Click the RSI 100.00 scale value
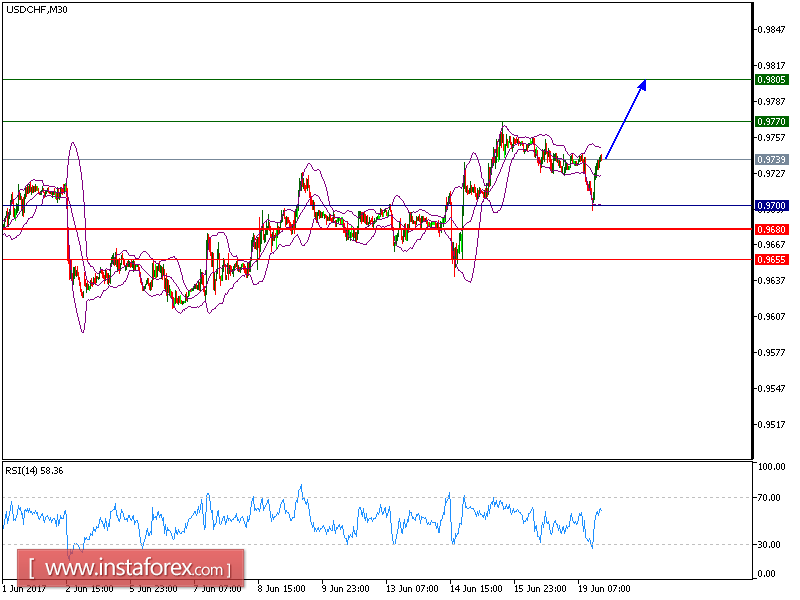The image size is (800, 600). tap(772, 466)
